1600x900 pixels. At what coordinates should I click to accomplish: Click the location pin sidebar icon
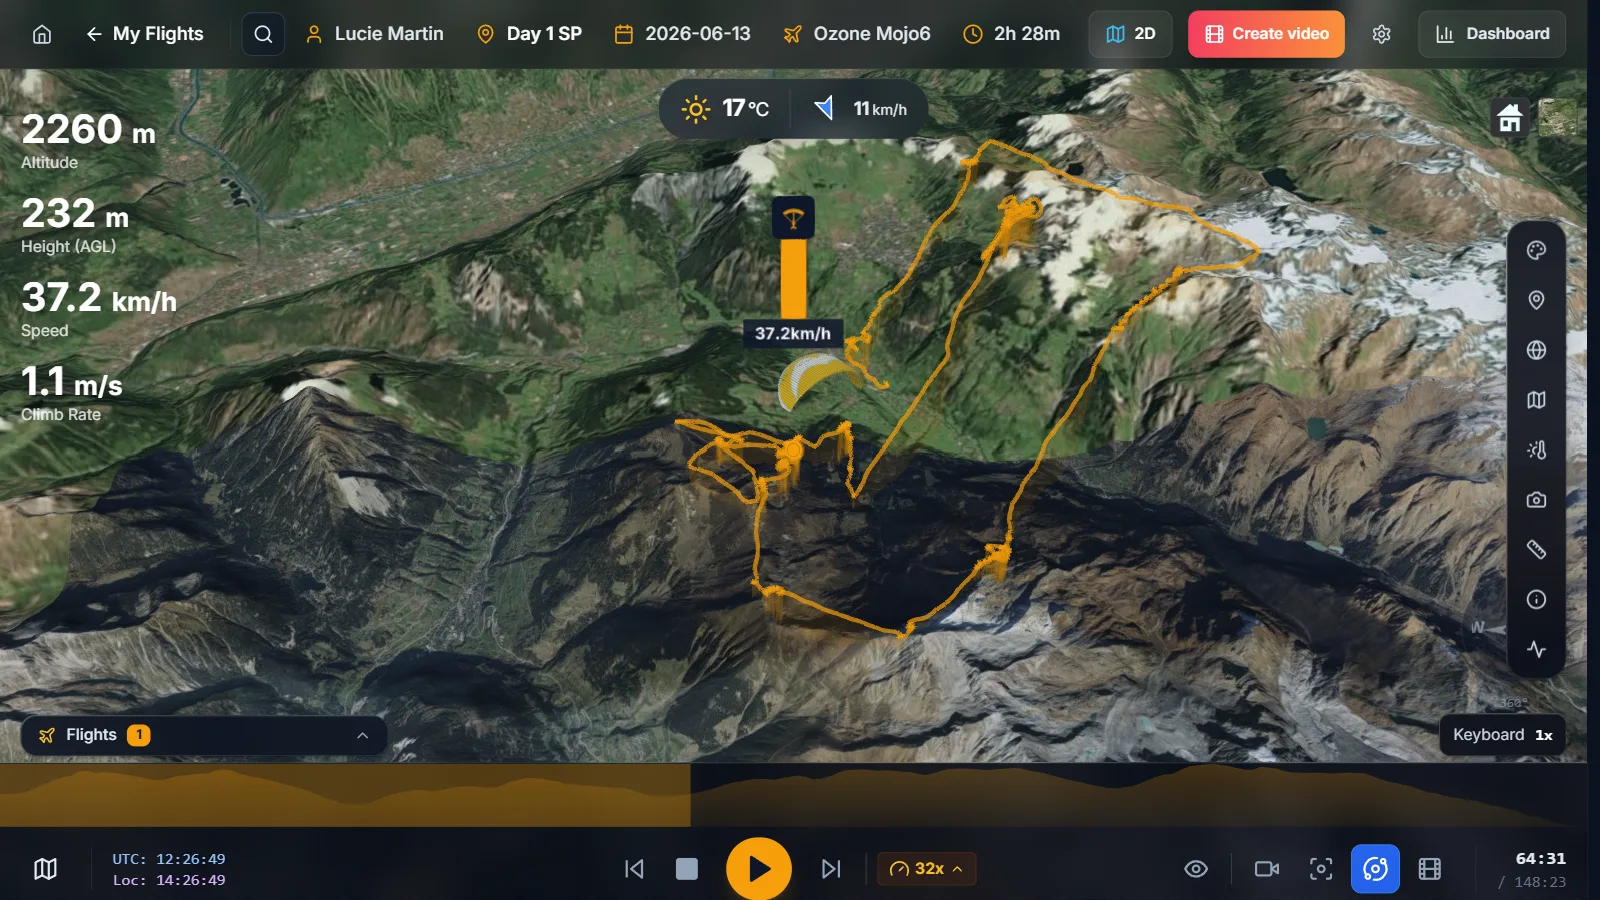(x=1537, y=300)
